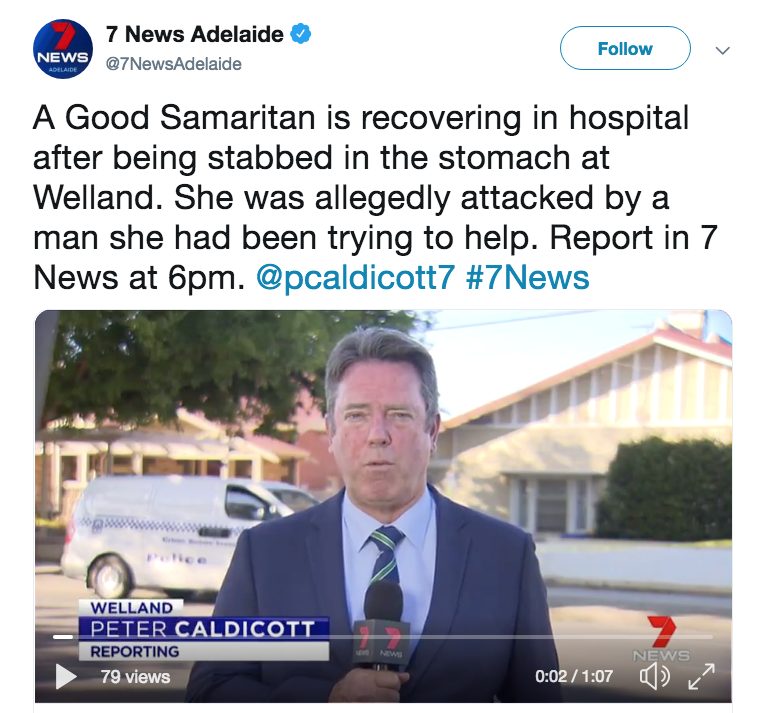The height and width of the screenshot is (713, 758).
Task: Click the 7 News Adelaide display name
Action: tap(195, 34)
